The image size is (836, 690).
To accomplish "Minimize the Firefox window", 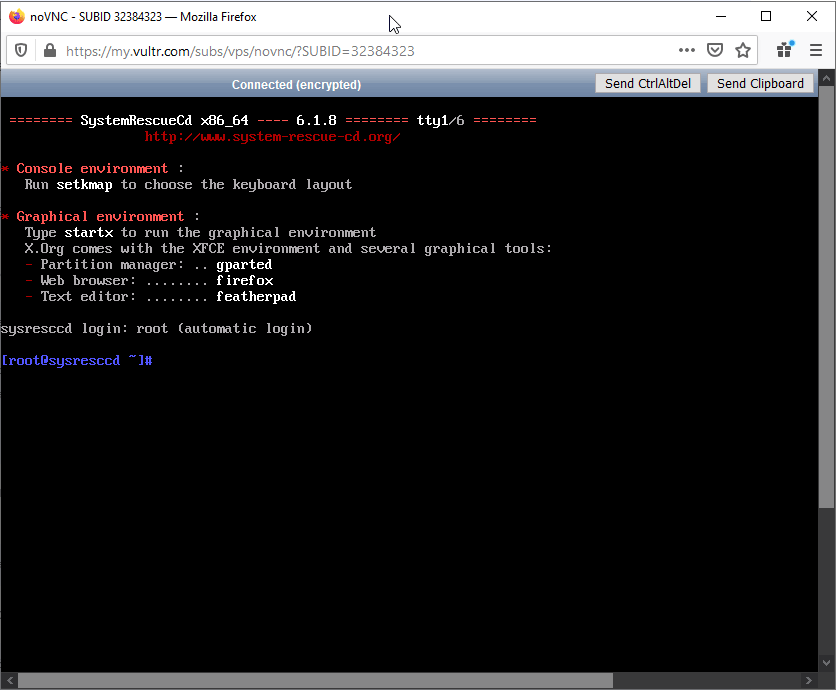I will pyautogui.click(x=721, y=17).
